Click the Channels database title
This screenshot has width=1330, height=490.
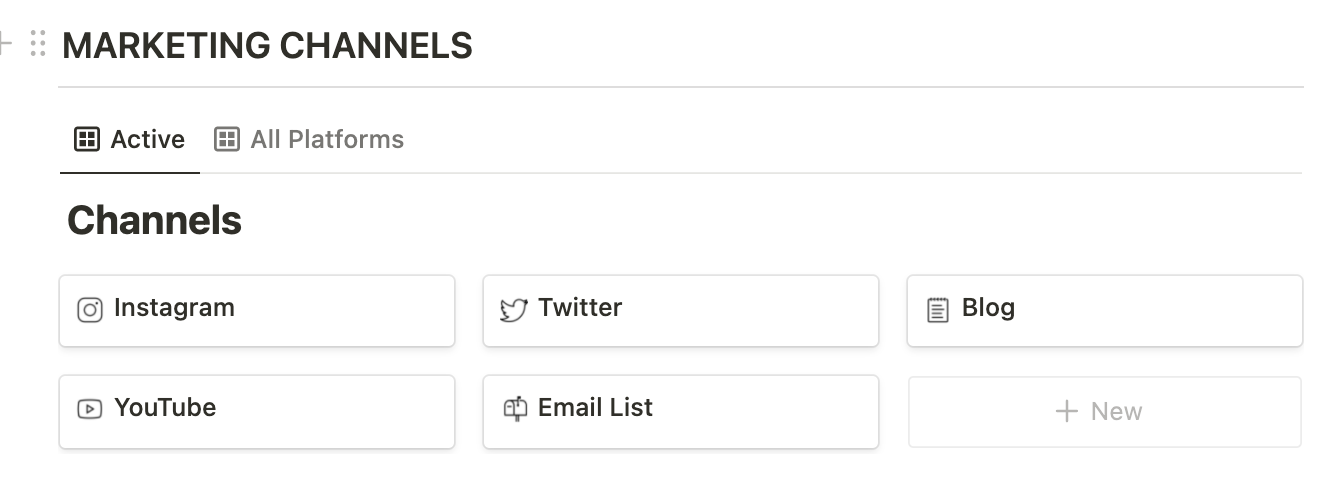point(154,220)
